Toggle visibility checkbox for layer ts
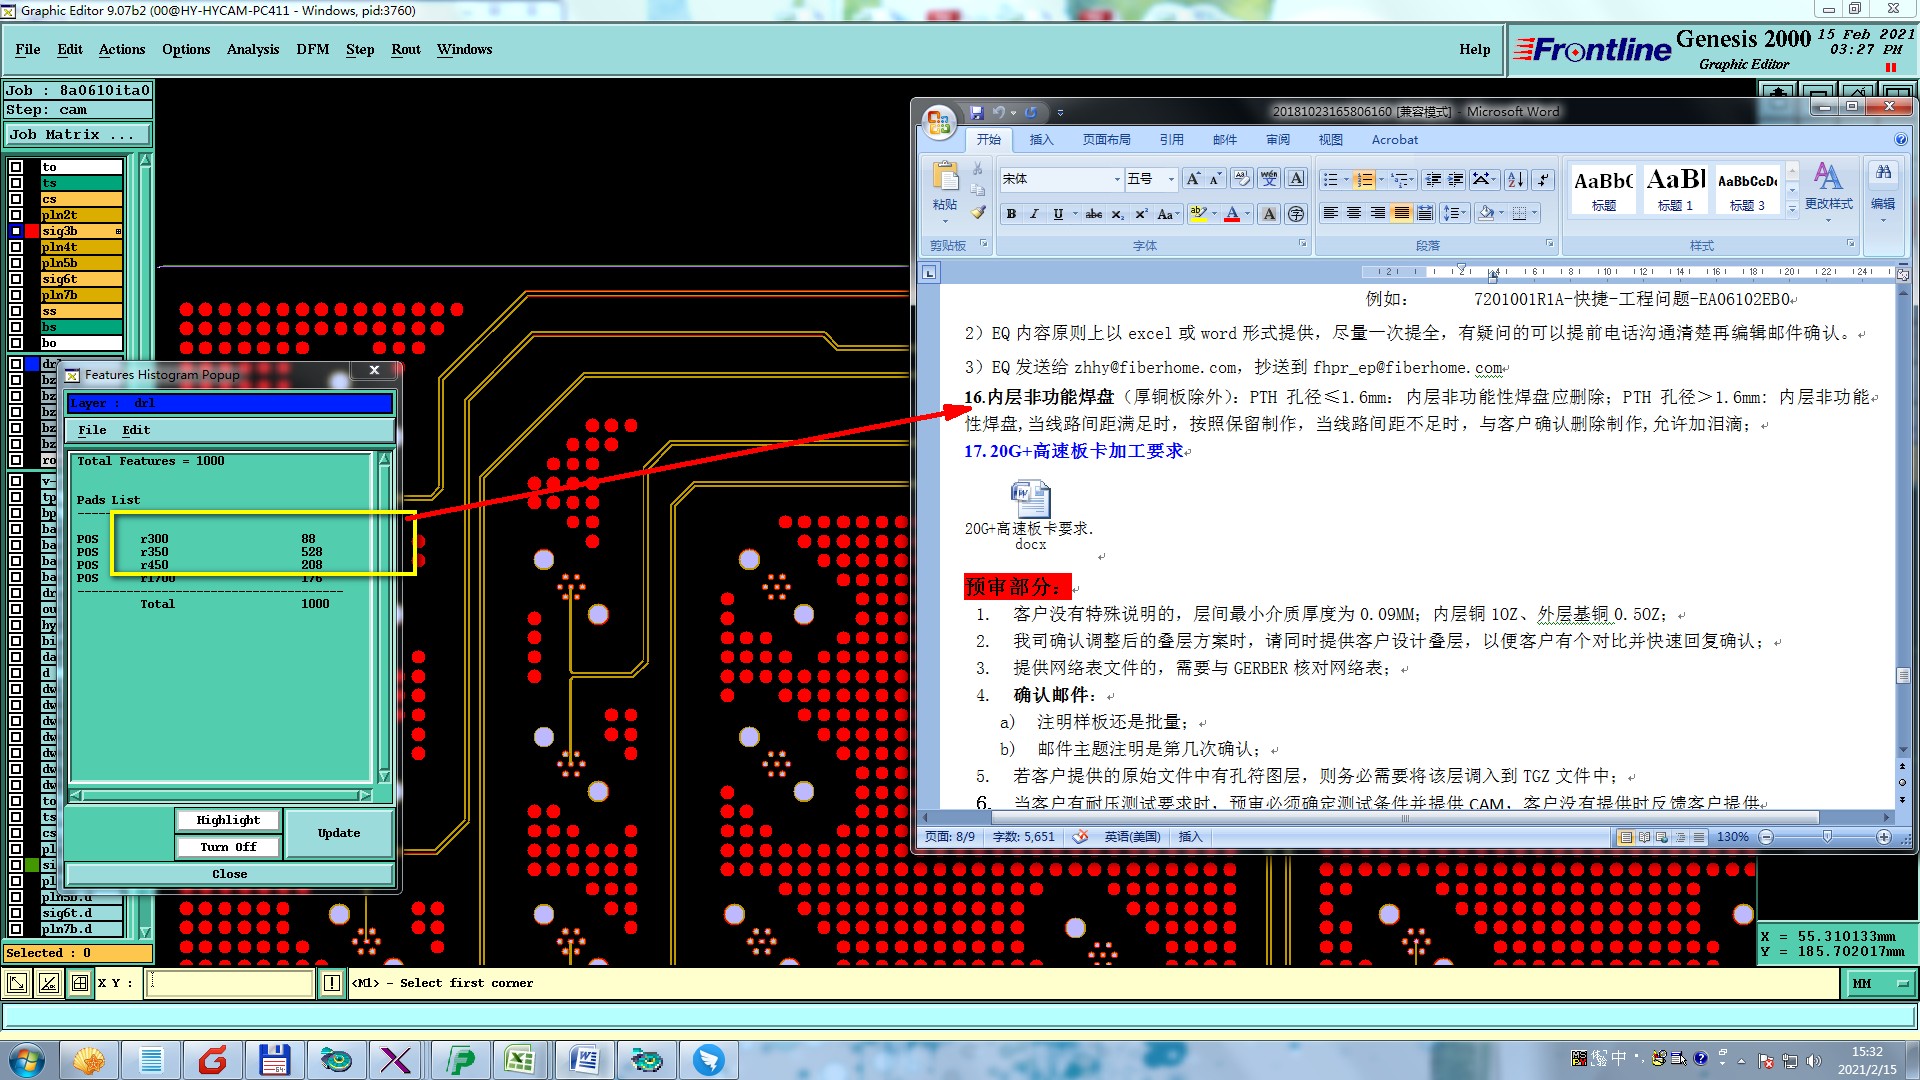 pos(16,183)
